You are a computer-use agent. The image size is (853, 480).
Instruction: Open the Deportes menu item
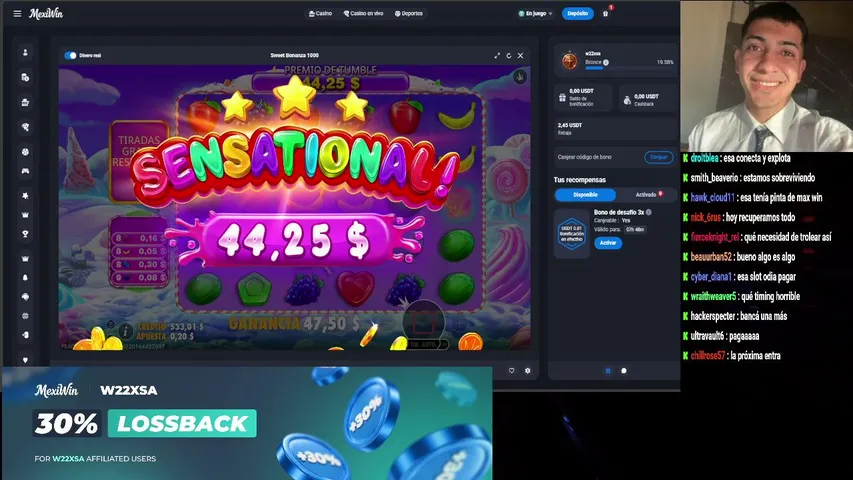tap(409, 14)
